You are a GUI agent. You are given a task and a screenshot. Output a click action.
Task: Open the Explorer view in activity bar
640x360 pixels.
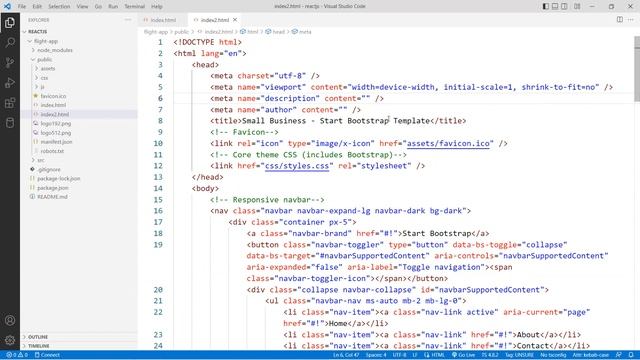coord(10,22)
